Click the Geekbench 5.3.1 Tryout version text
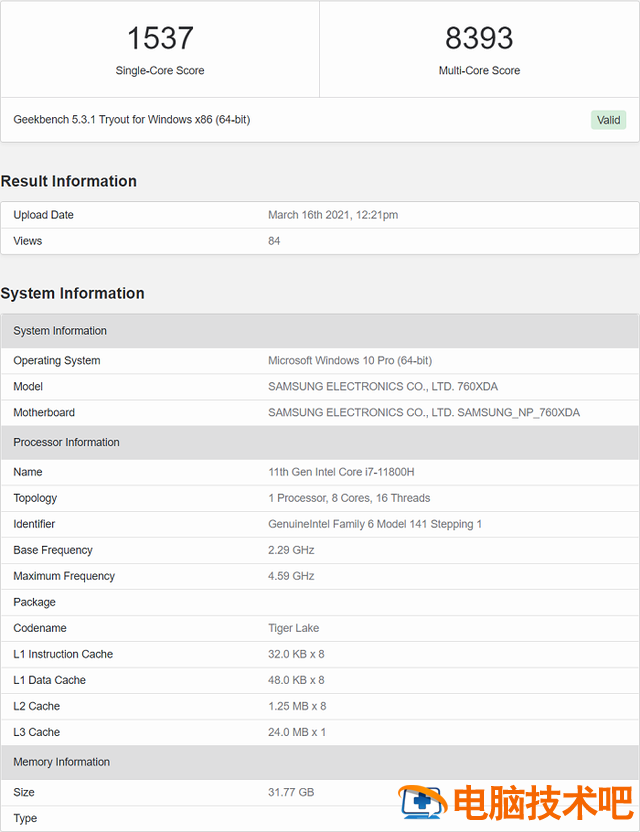 tap(132, 120)
